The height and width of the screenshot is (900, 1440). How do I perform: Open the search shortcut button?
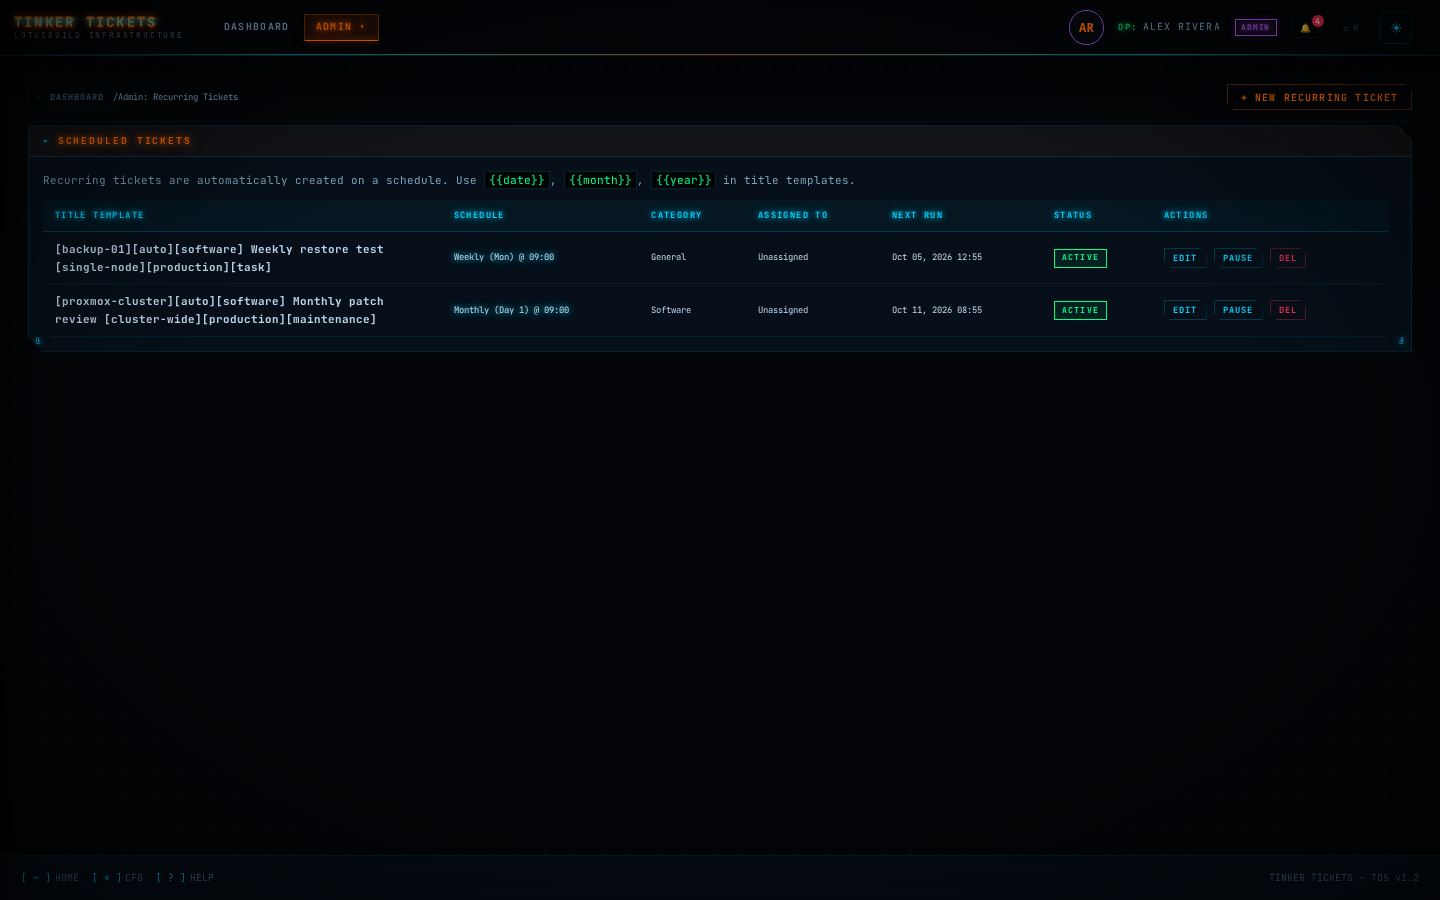[x=1351, y=28]
